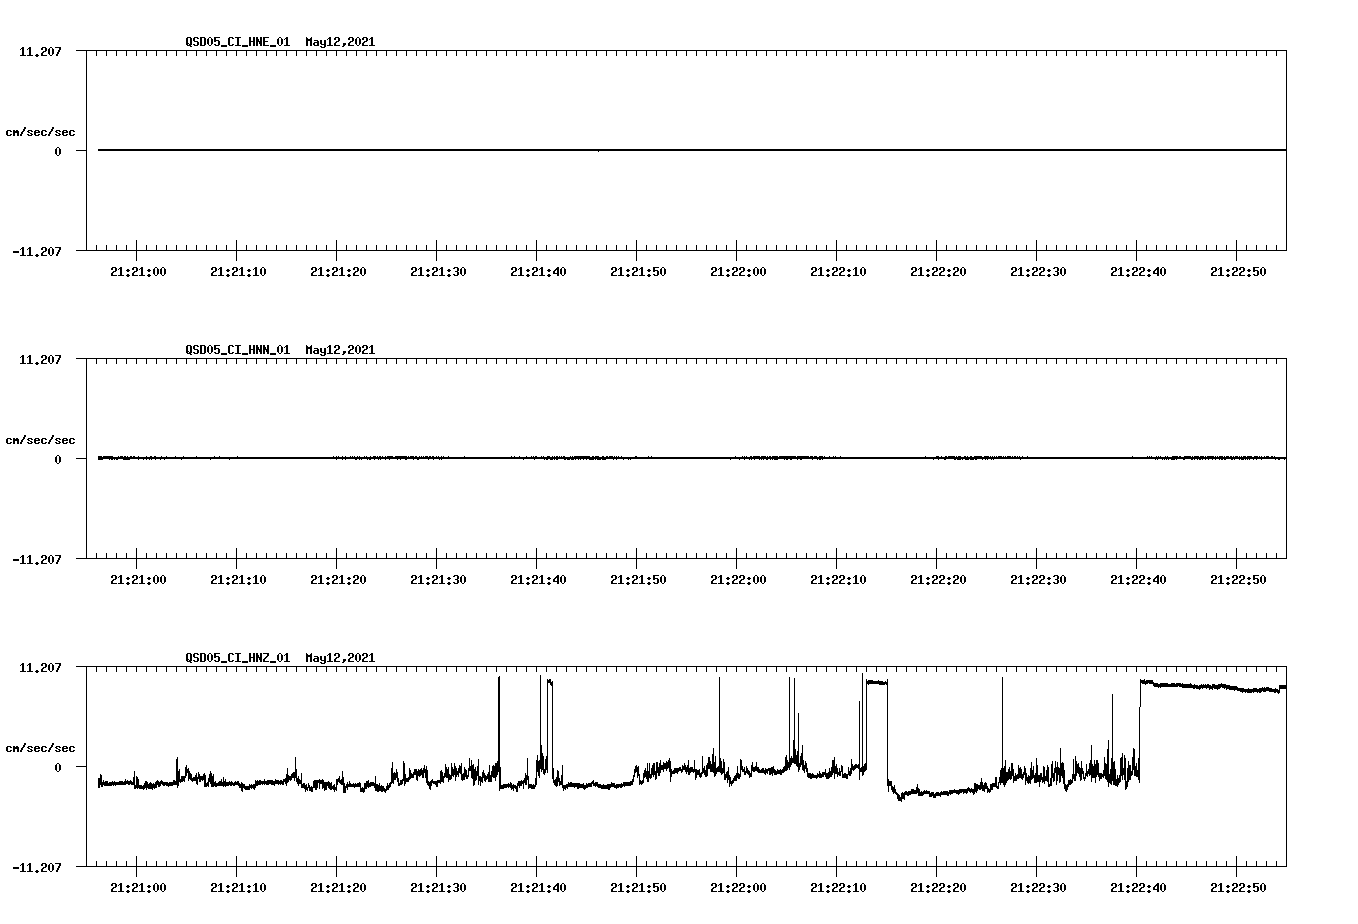The image size is (1358, 924).
Task: Click the 21:22:10 tick label on middle axis
Action: pos(838,576)
